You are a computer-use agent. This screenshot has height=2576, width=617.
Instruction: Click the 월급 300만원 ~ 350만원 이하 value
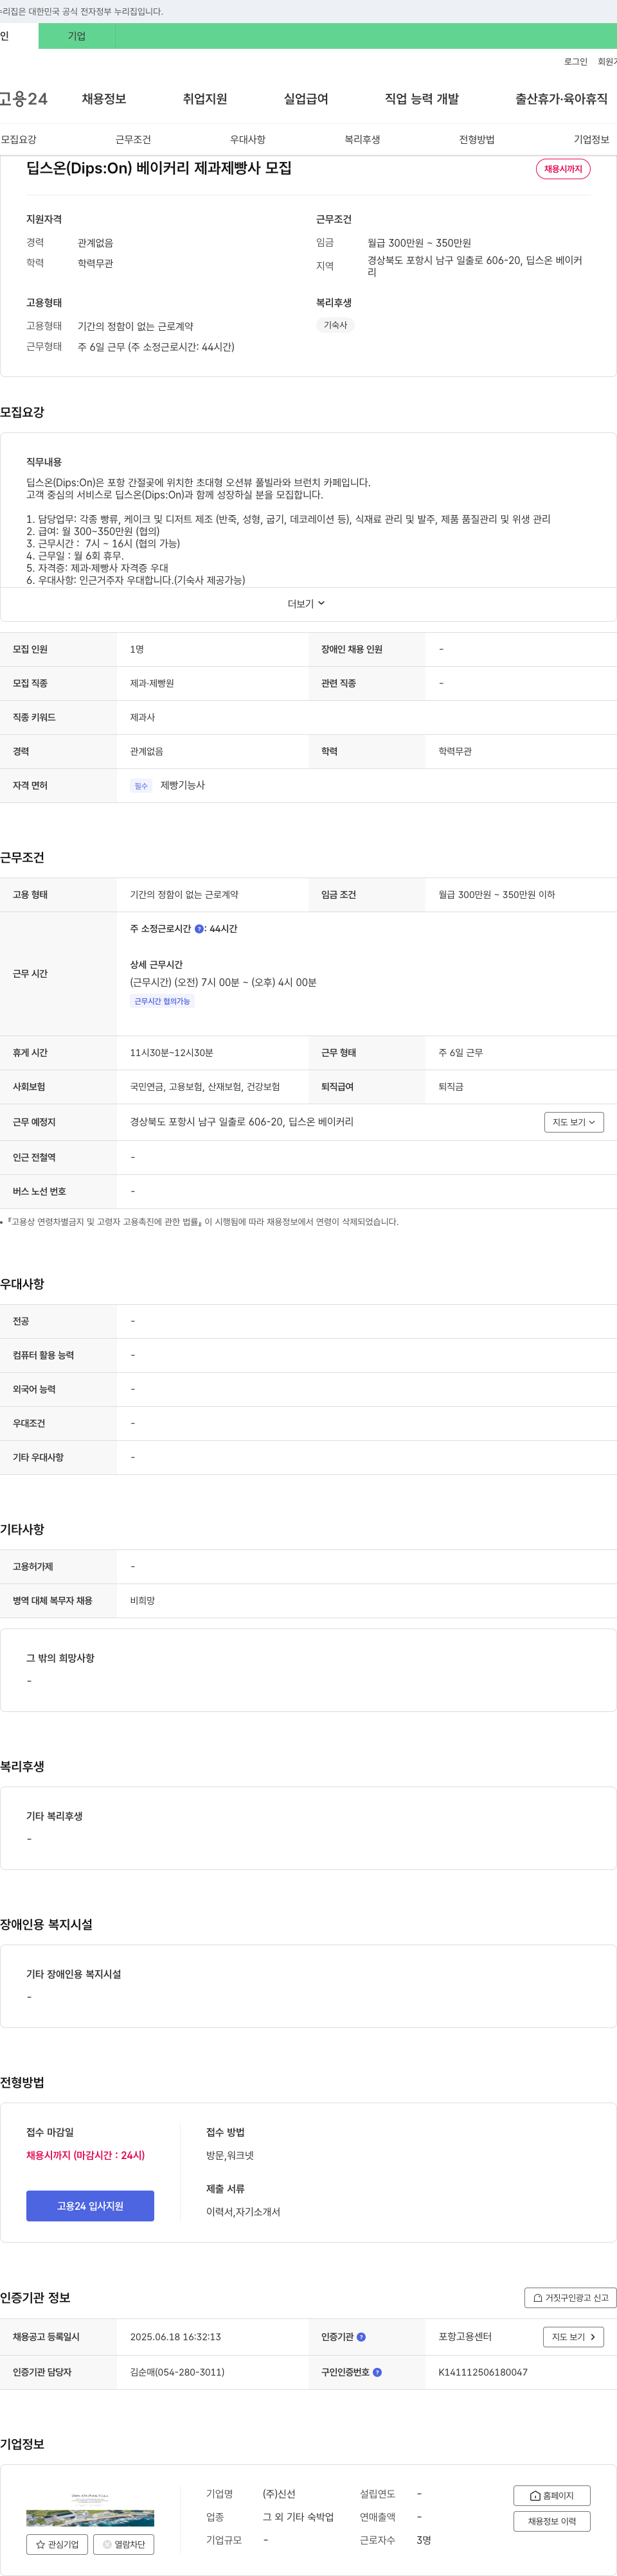tap(496, 895)
